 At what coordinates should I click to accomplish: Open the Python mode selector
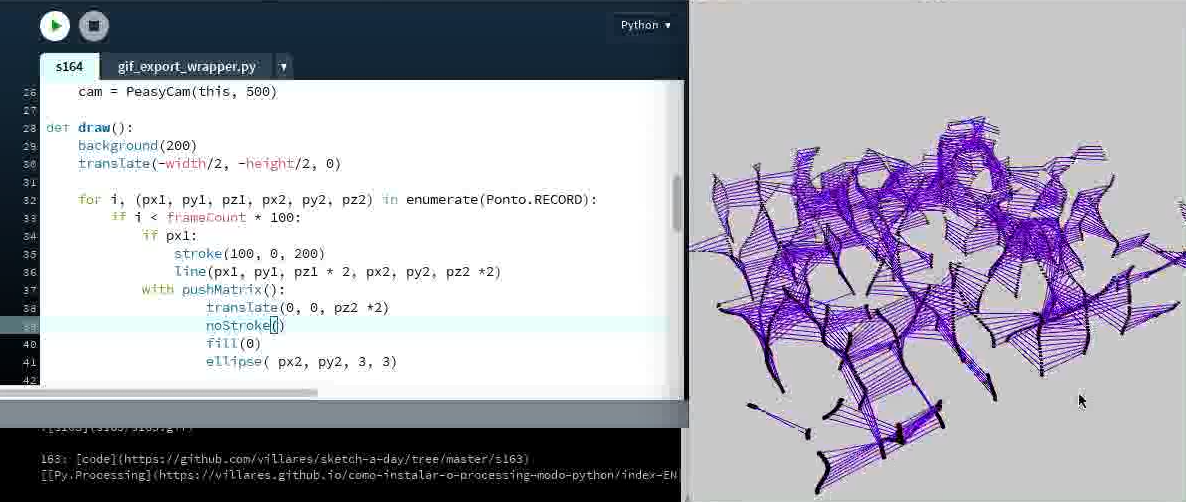tap(645, 25)
